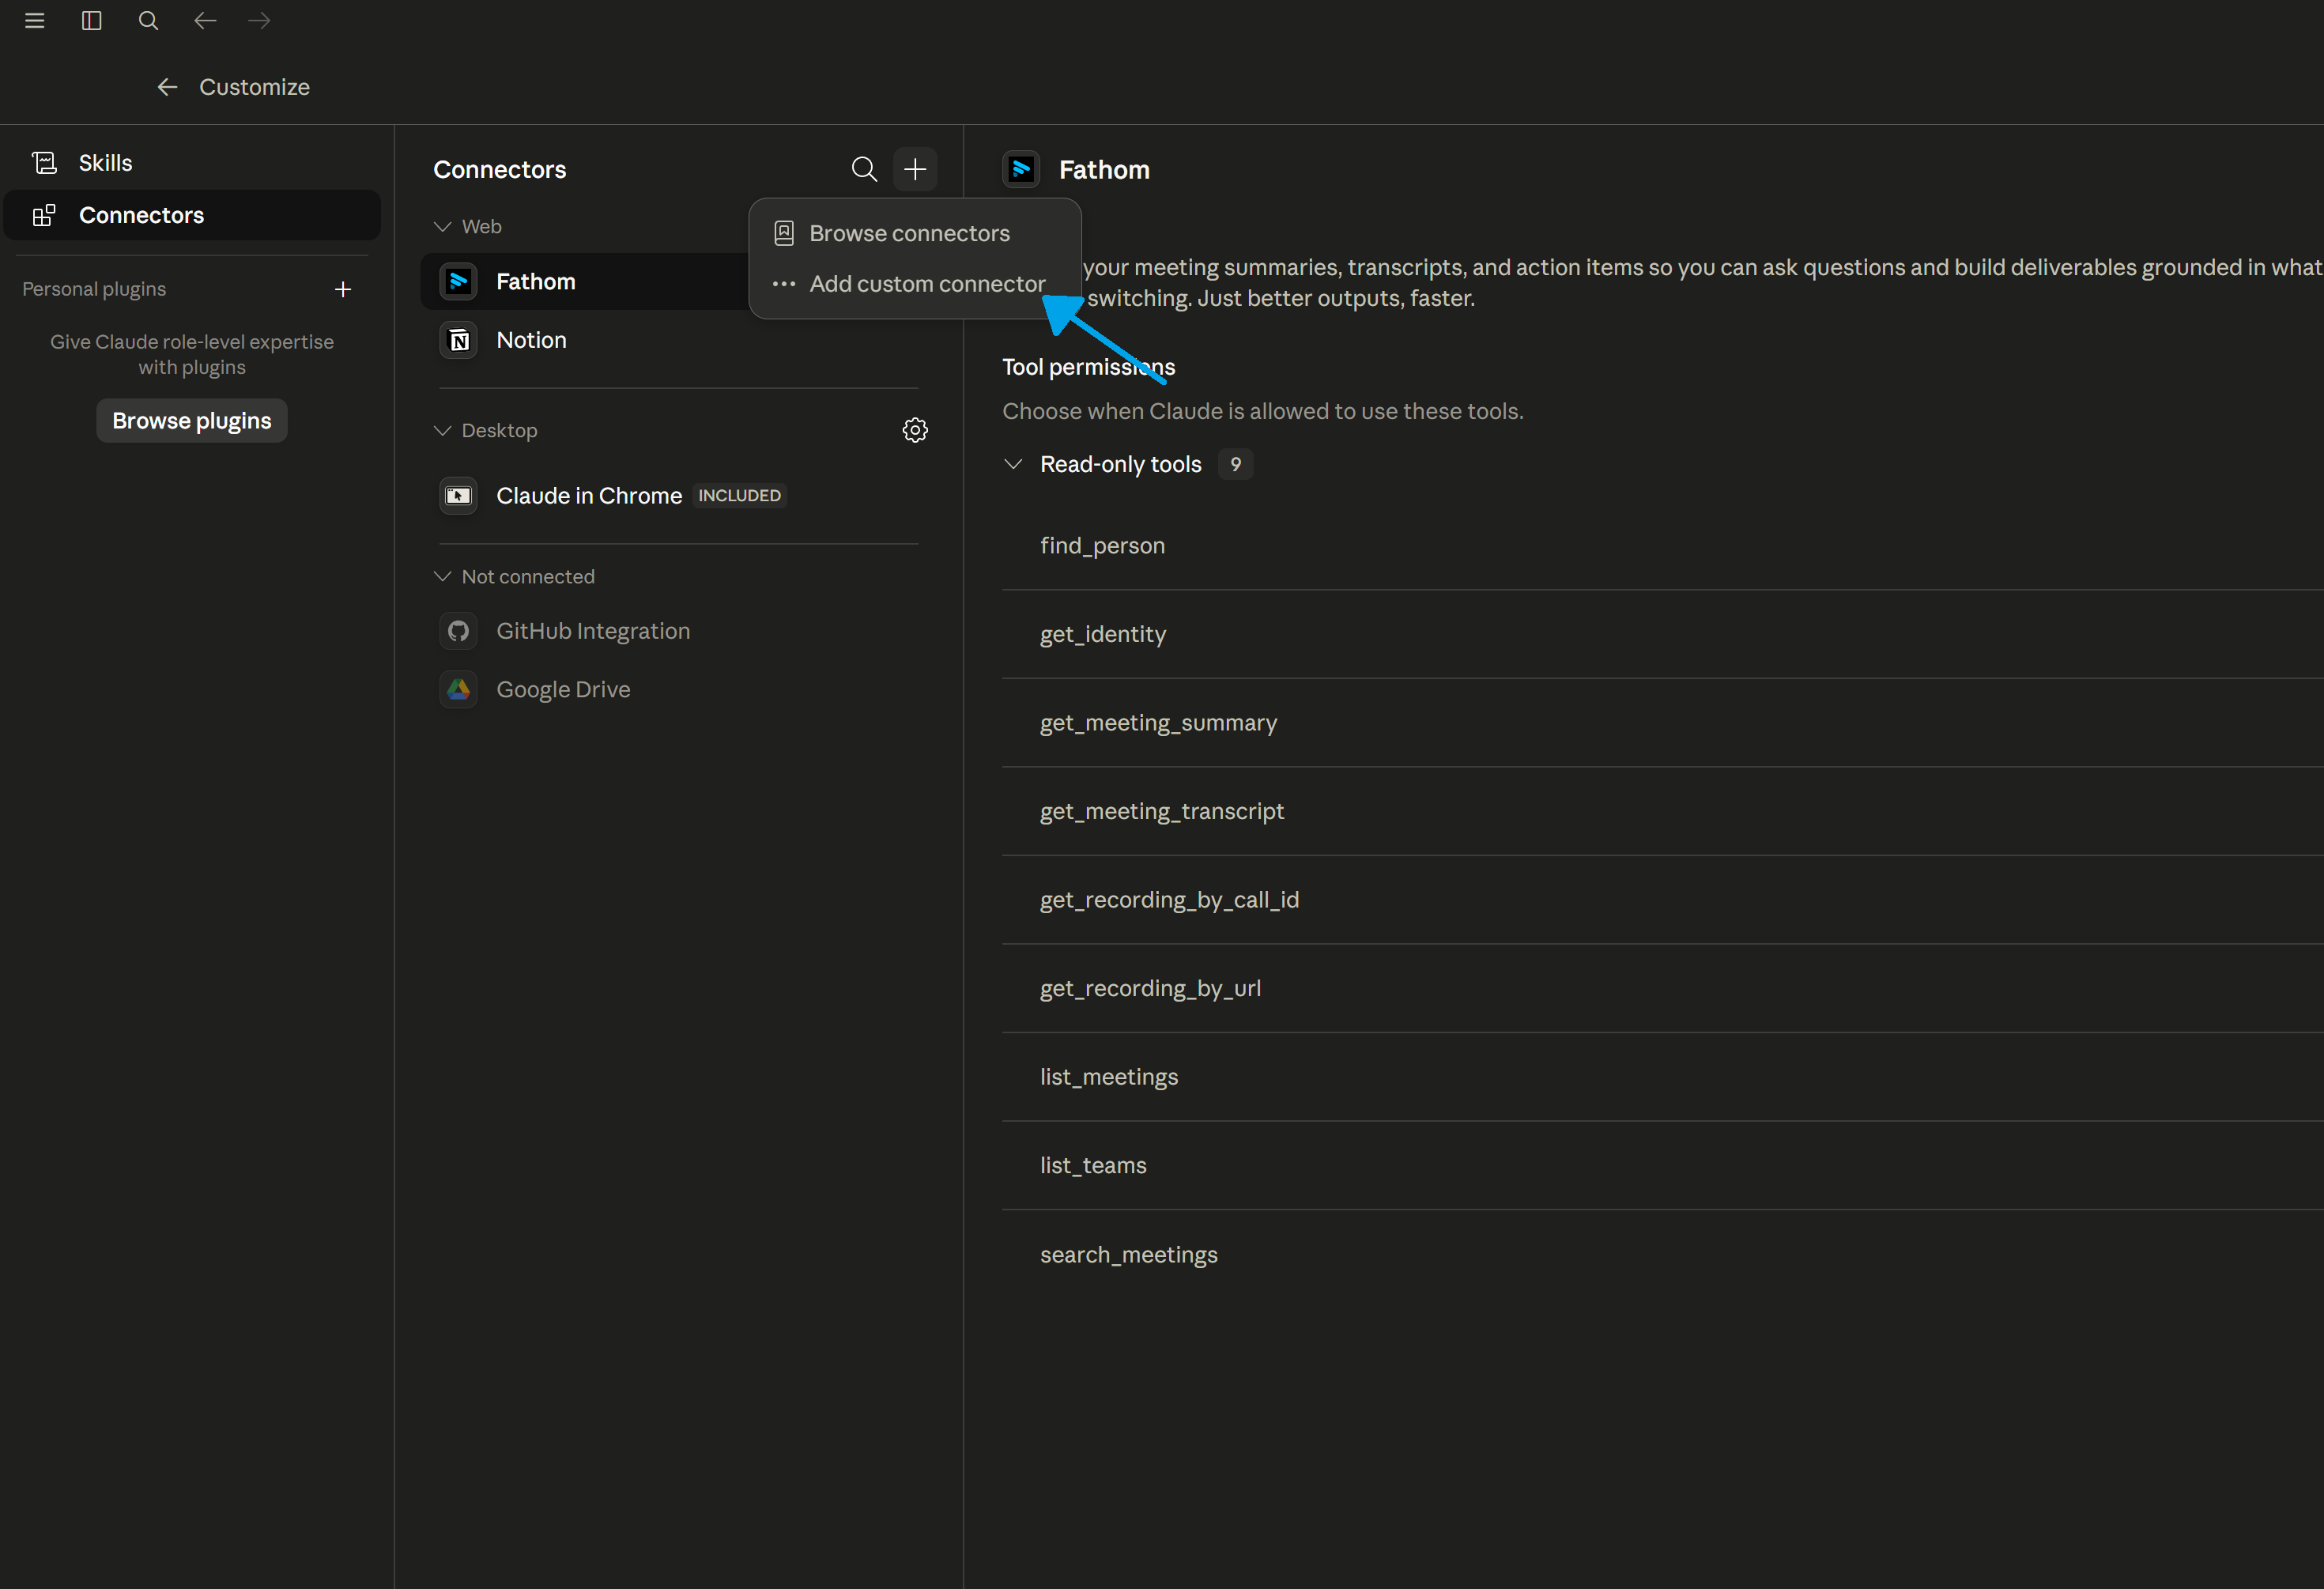The image size is (2324, 1589).
Task: Collapse the Not connected section chevron
Action: 442,577
